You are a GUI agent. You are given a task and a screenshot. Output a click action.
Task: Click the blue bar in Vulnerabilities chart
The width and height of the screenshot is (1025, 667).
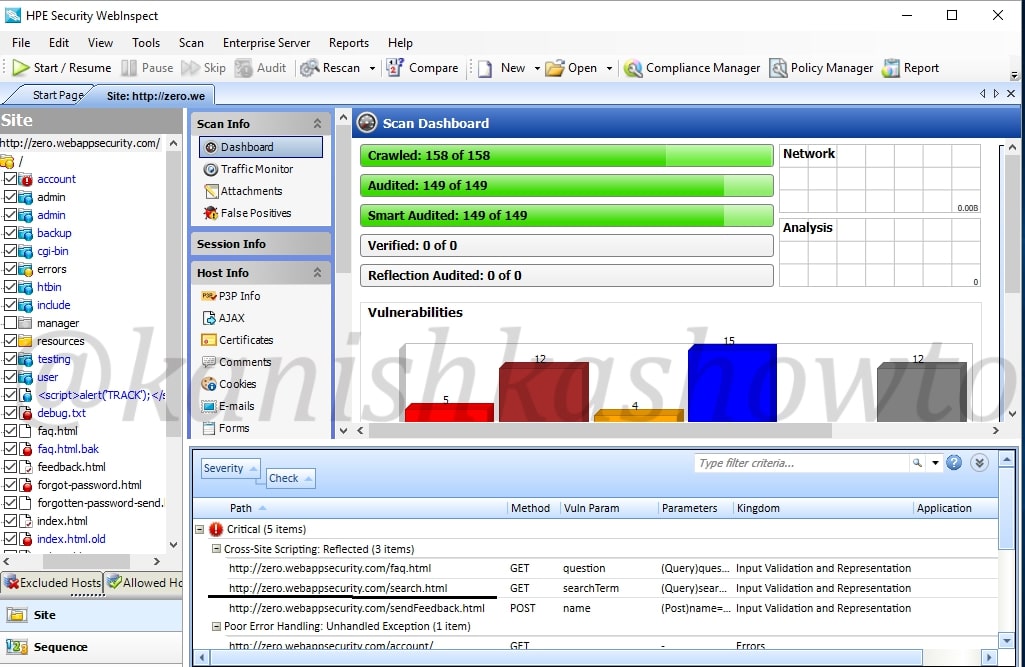732,383
